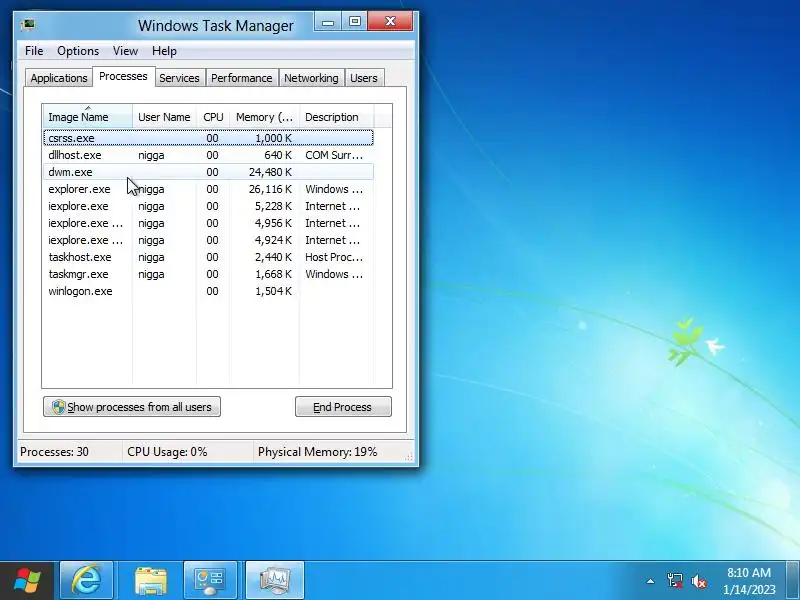Open the File menu
The image size is (800, 600).
[34, 51]
